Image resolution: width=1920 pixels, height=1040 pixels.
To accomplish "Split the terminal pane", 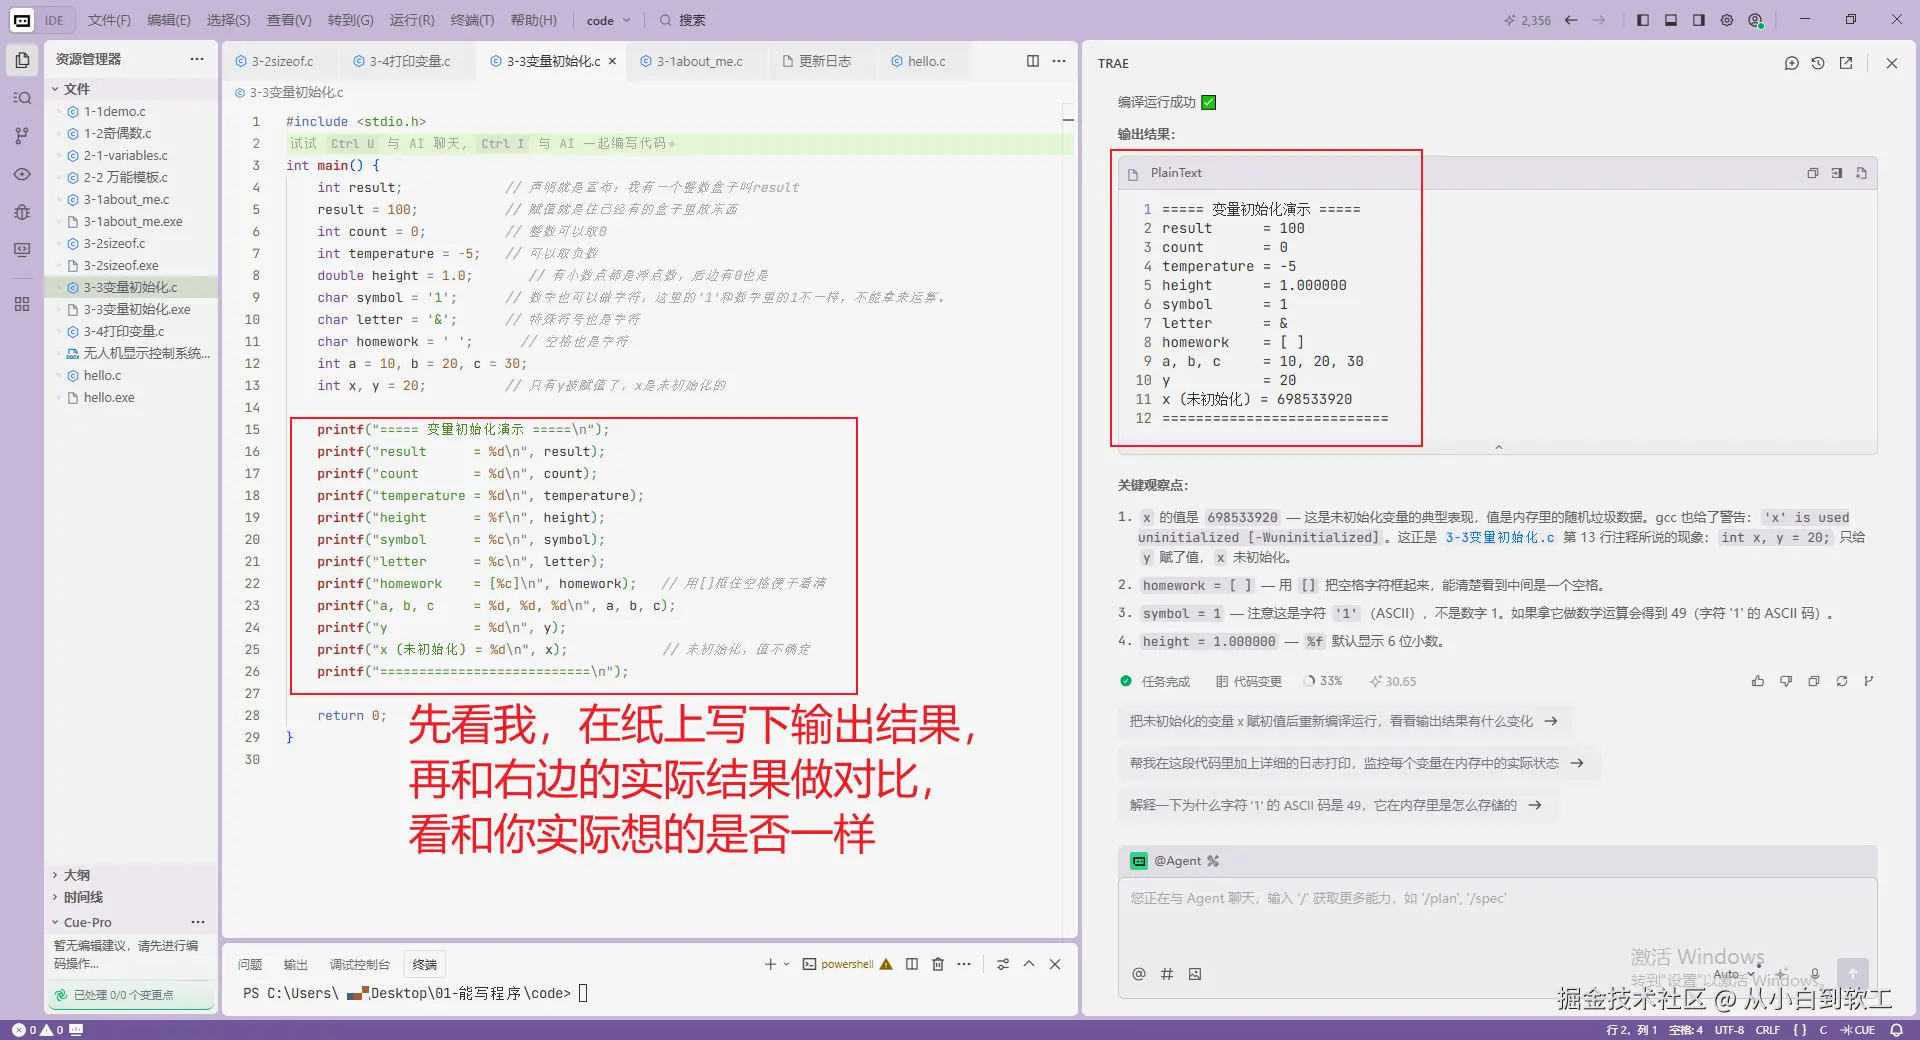I will [912, 964].
